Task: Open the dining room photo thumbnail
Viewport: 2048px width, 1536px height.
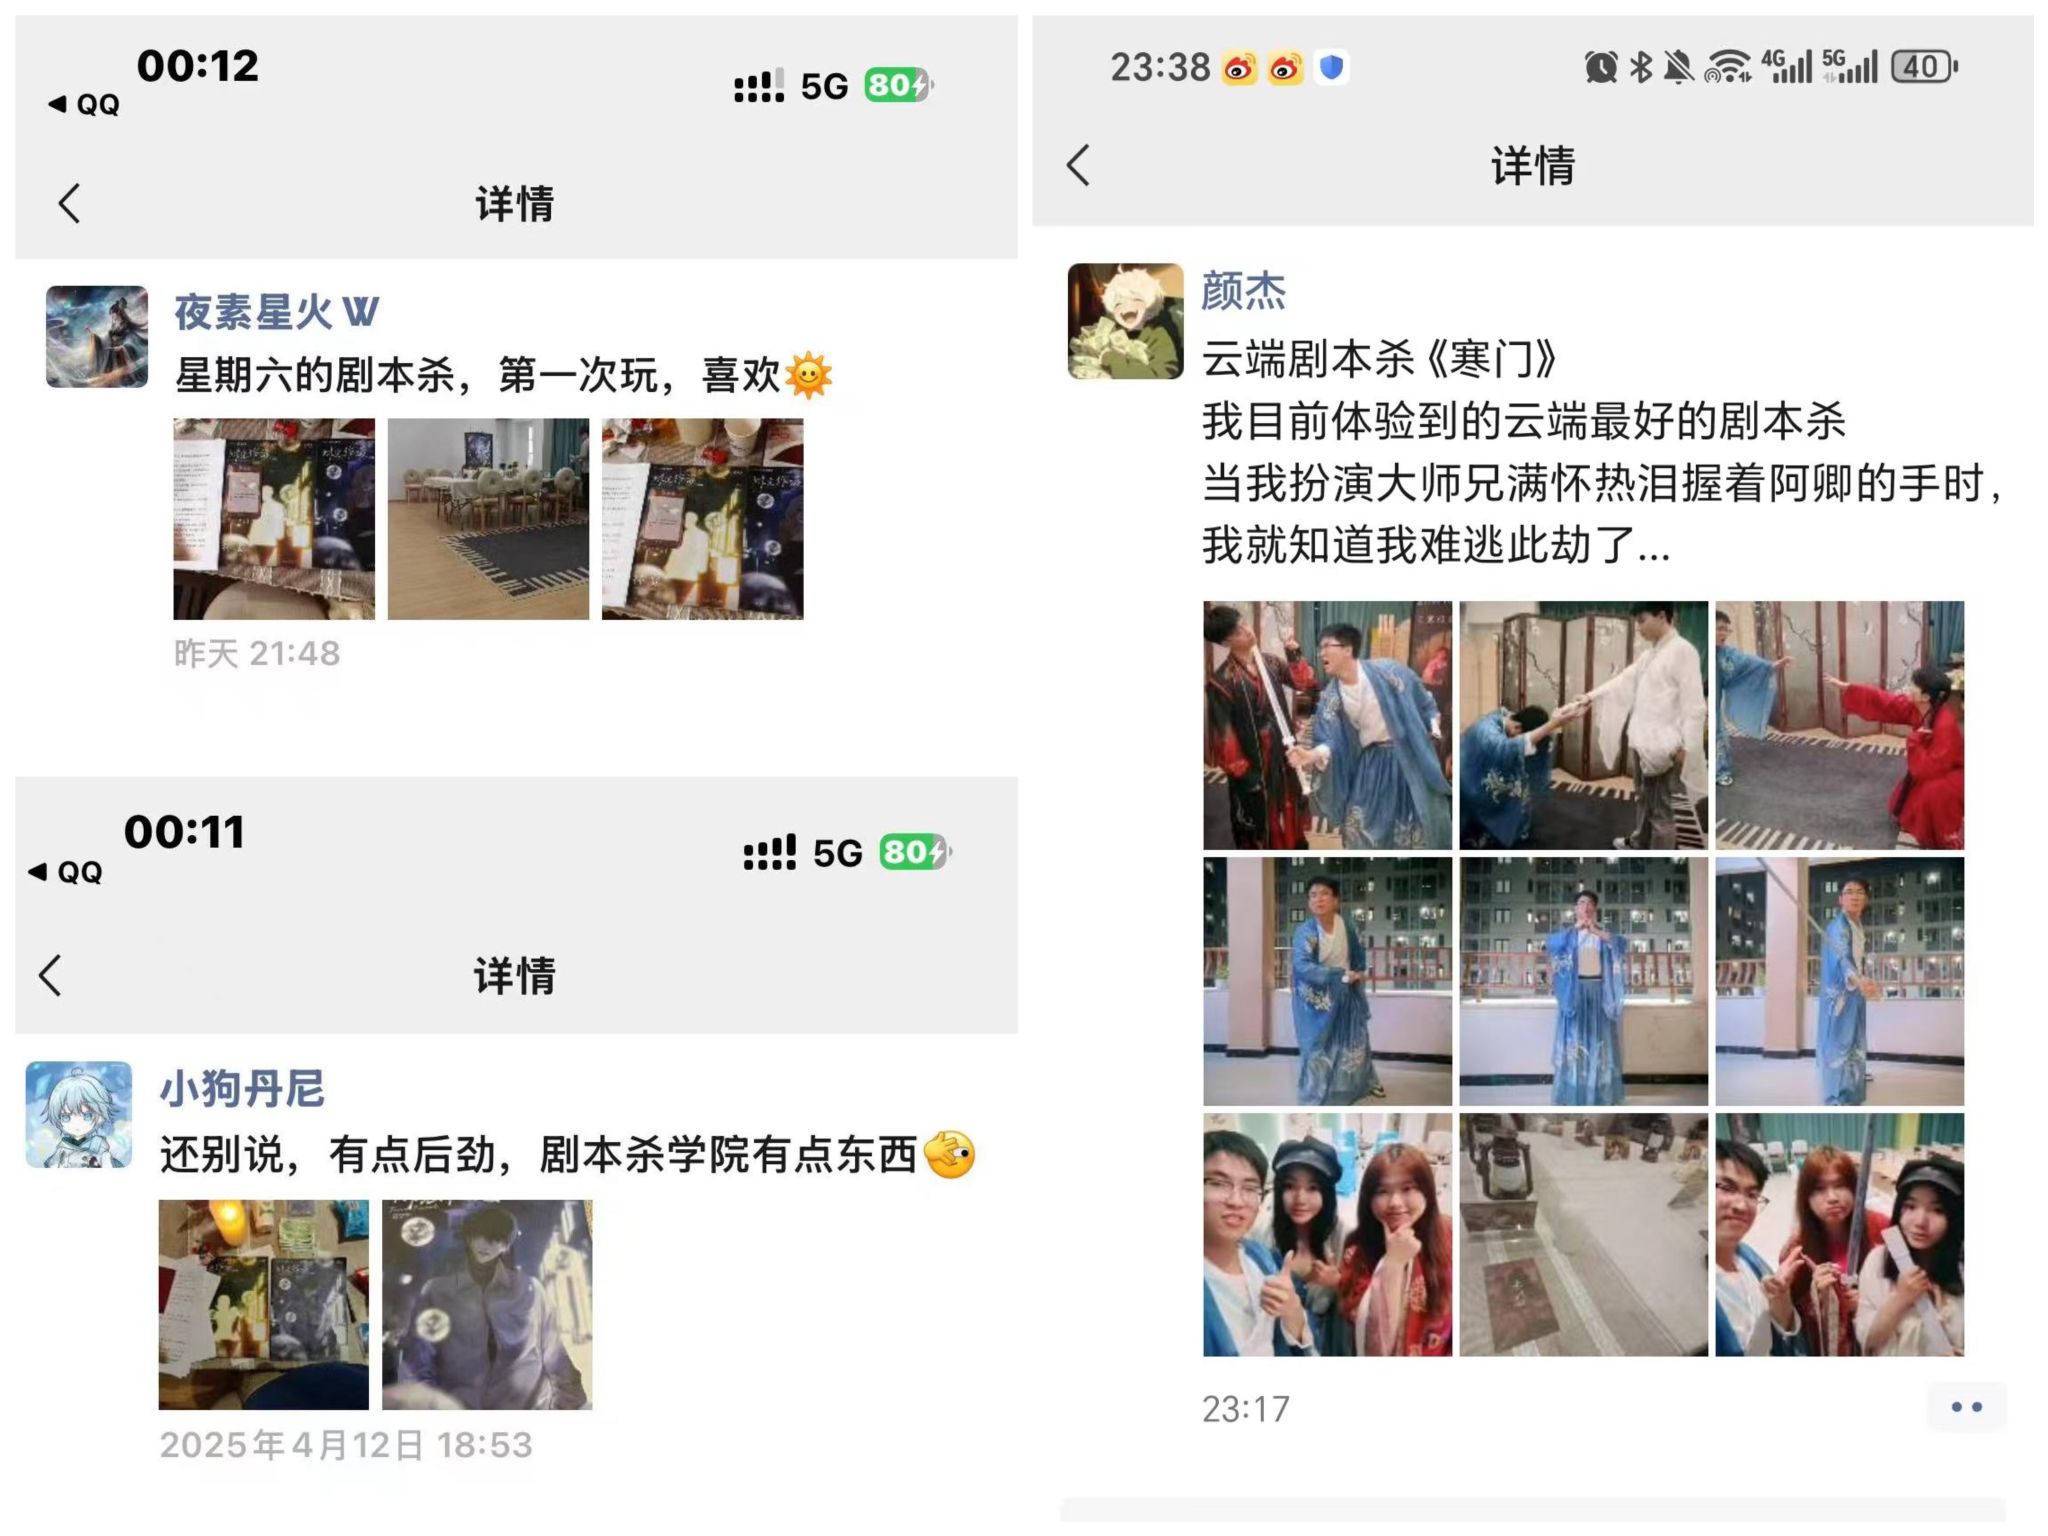Action: pyautogui.click(x=489, y=519)
